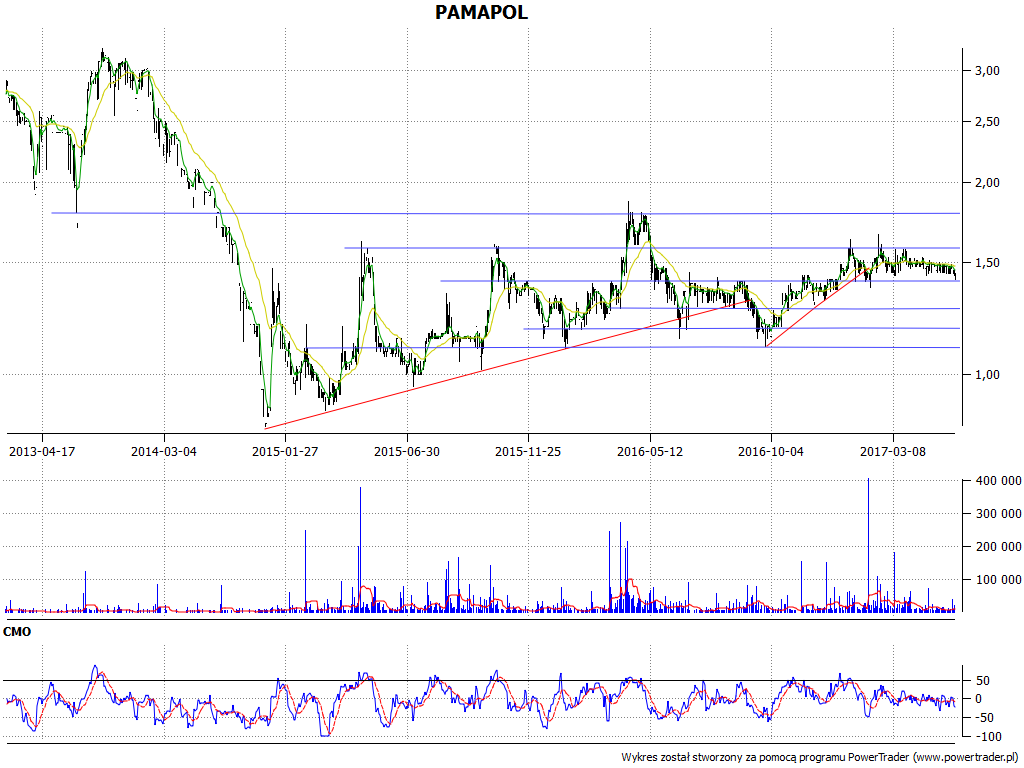Select the 2016-05-12 date label
The height and width of the screenshot is (768, 1024).
click(650, 451)
